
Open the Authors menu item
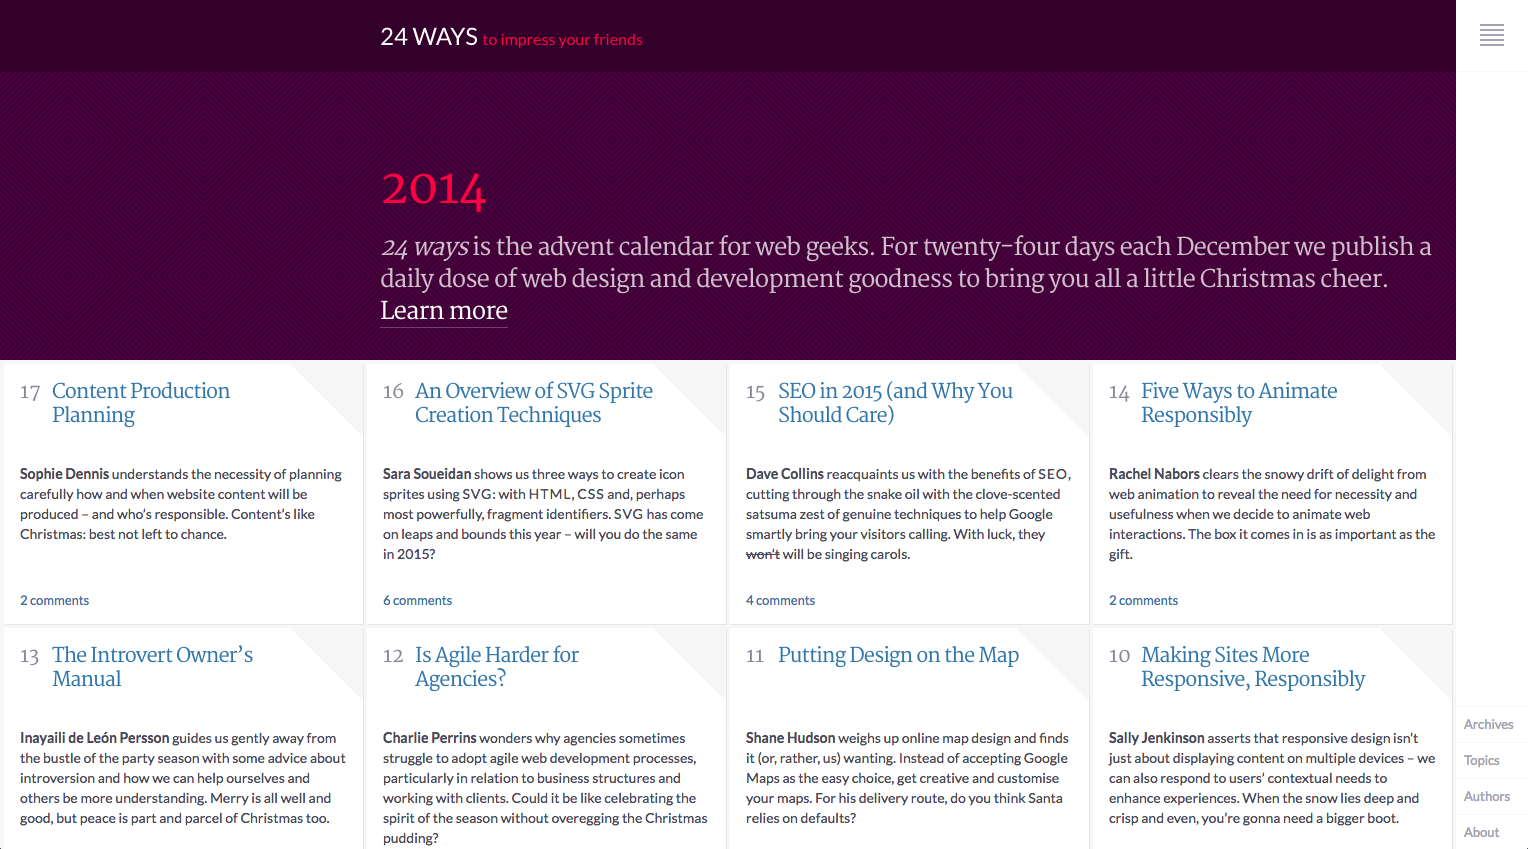click(x=1487, y=797)
